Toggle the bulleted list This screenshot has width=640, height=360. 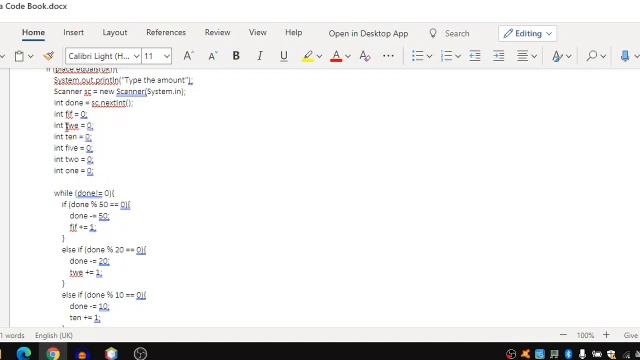417,56
